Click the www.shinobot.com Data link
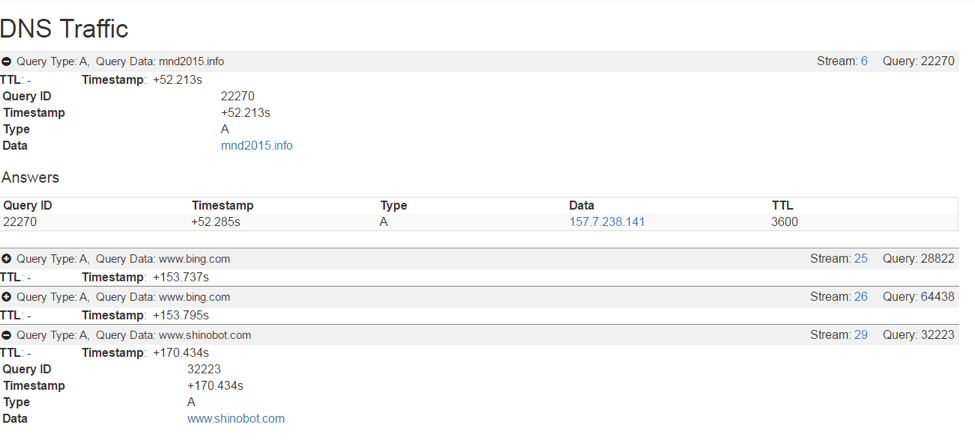The height and width of the screenshot is (440, 975). tap(235, 419)
